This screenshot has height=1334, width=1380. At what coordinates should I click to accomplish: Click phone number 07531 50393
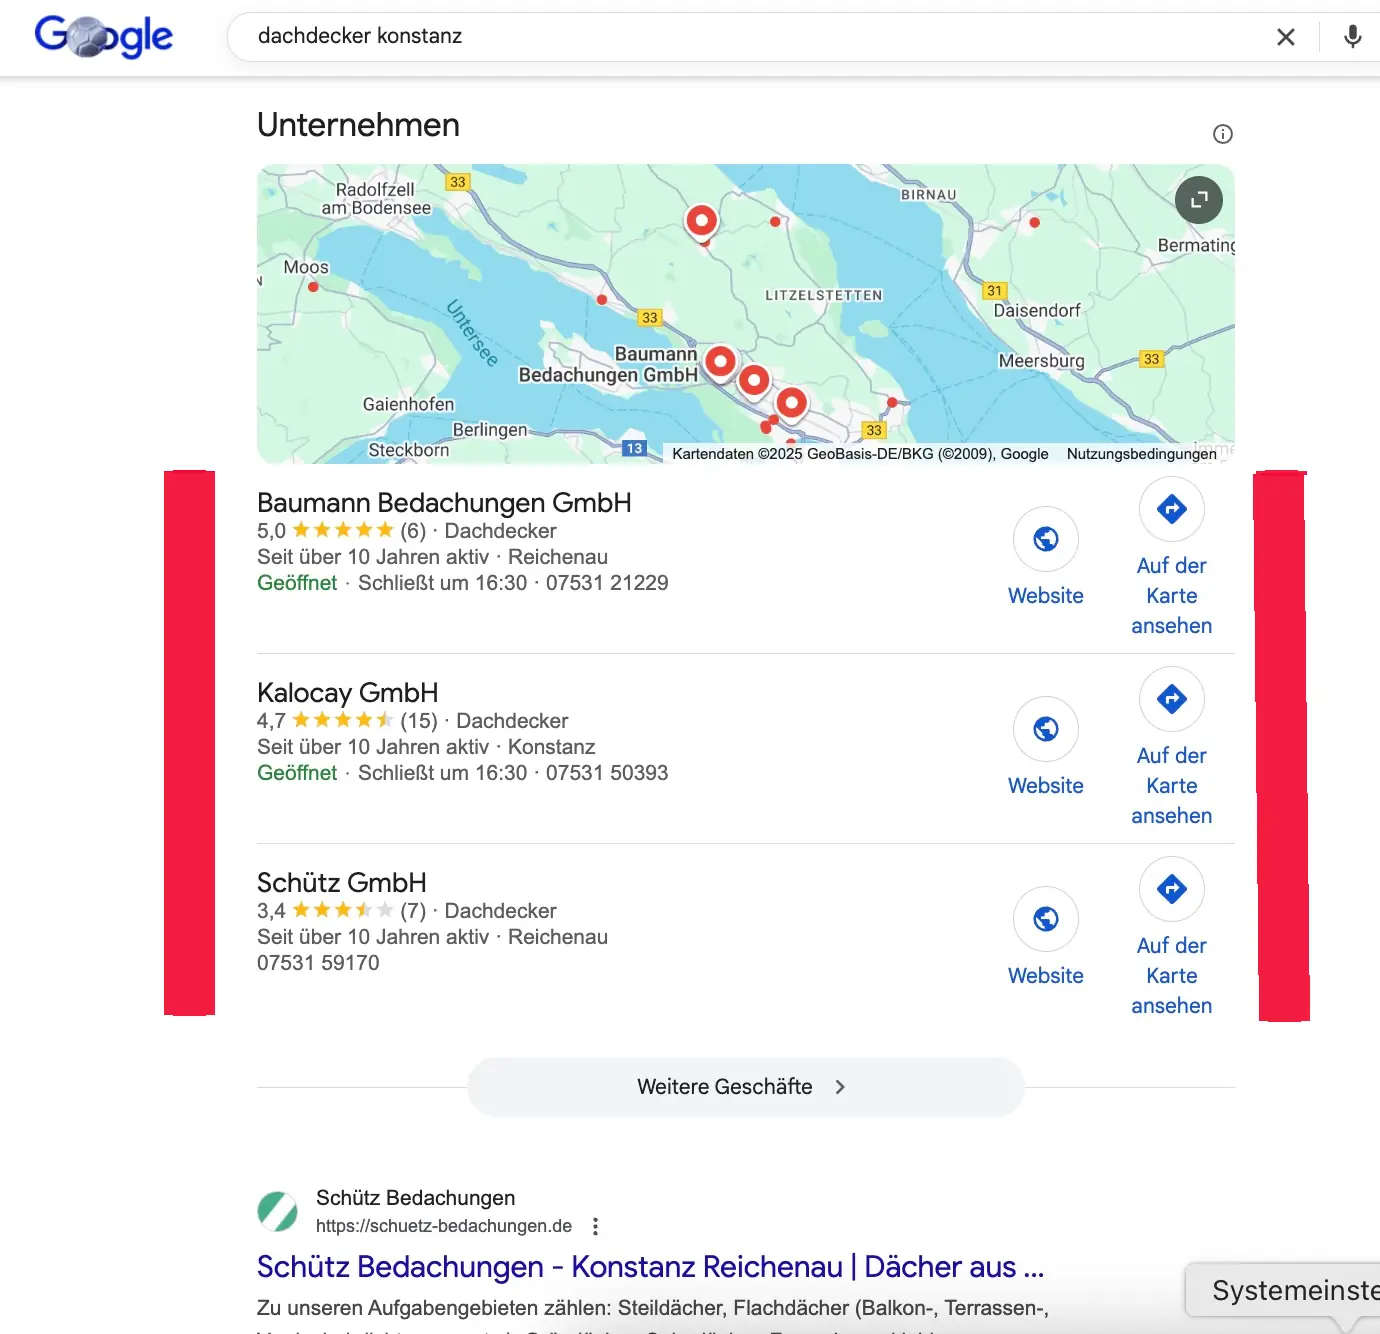click(607, 773)
